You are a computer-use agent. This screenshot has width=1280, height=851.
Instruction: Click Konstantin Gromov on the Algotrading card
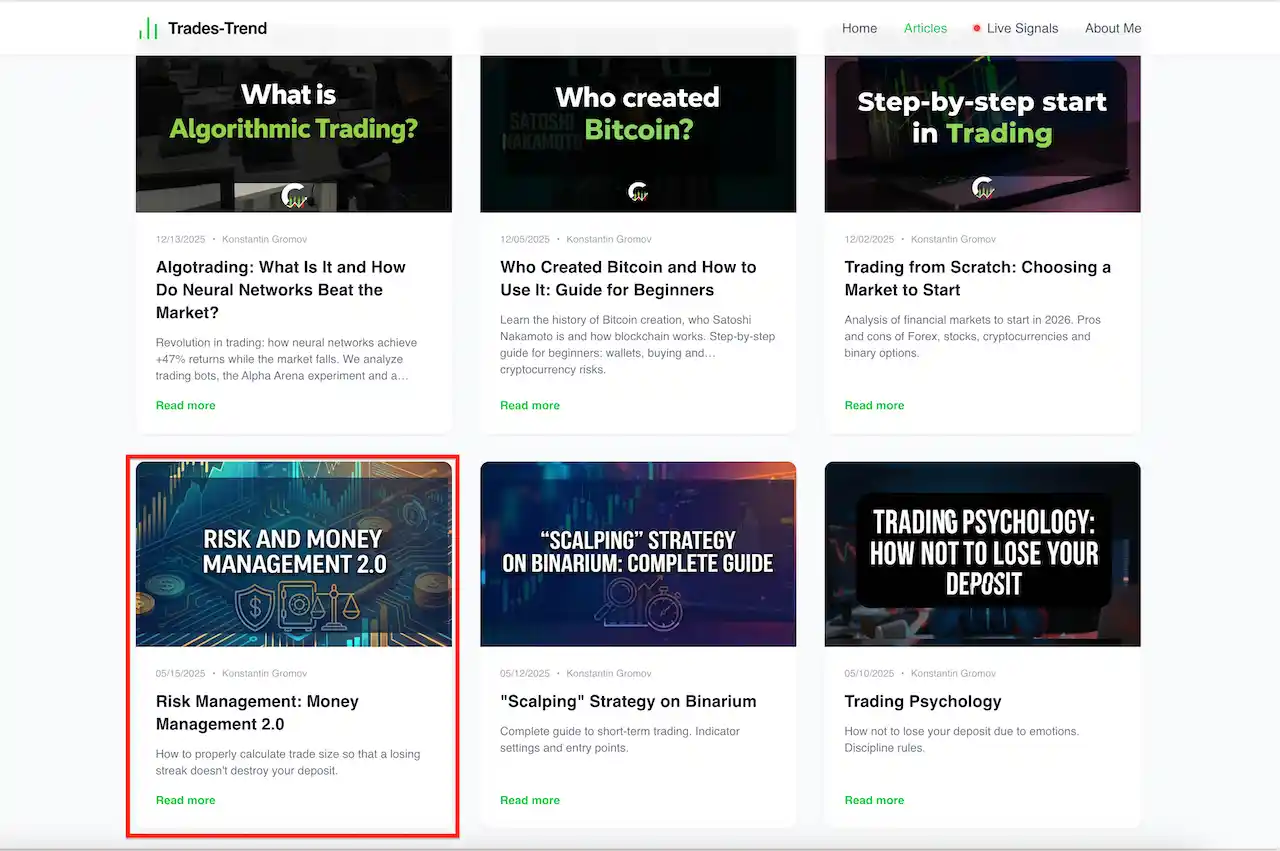[x=264, y=239]
